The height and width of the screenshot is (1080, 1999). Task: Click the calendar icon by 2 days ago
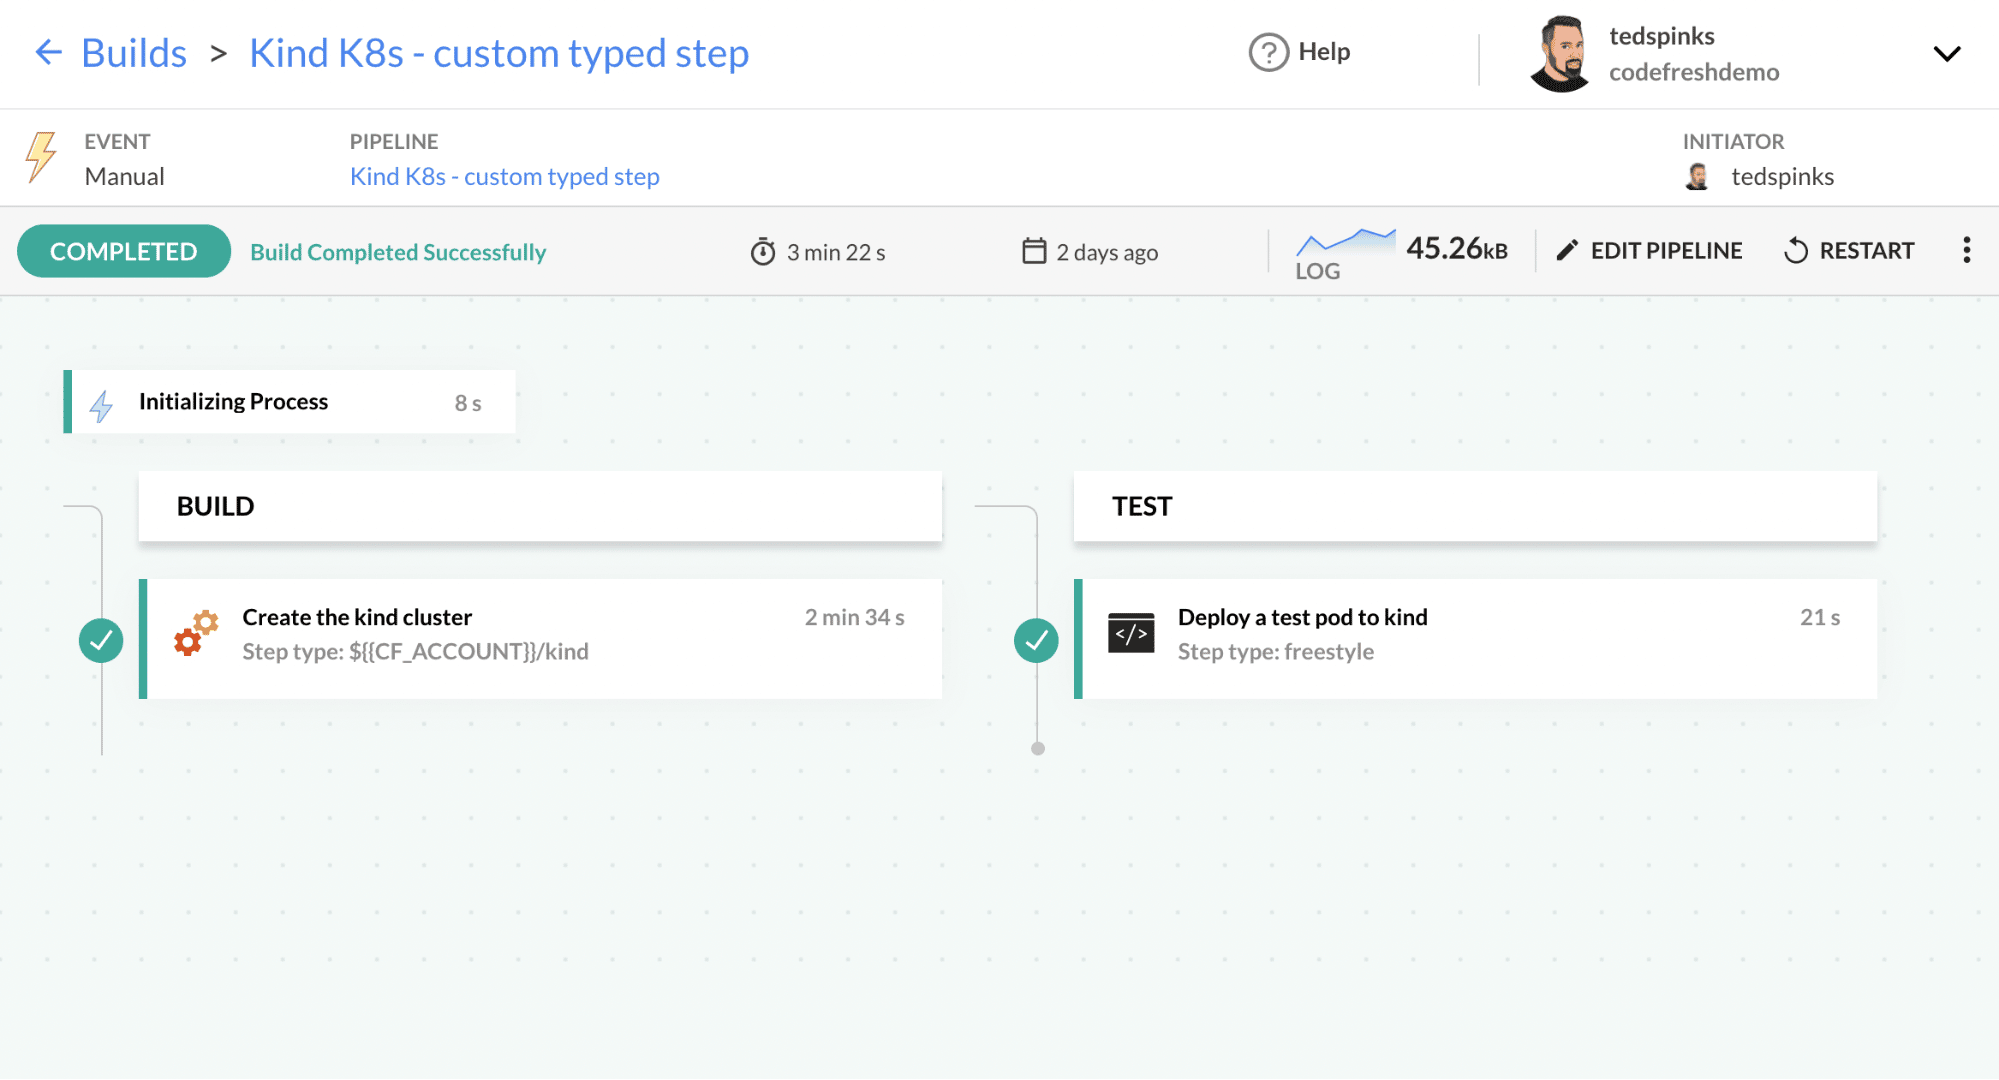tap(1033, 251)
